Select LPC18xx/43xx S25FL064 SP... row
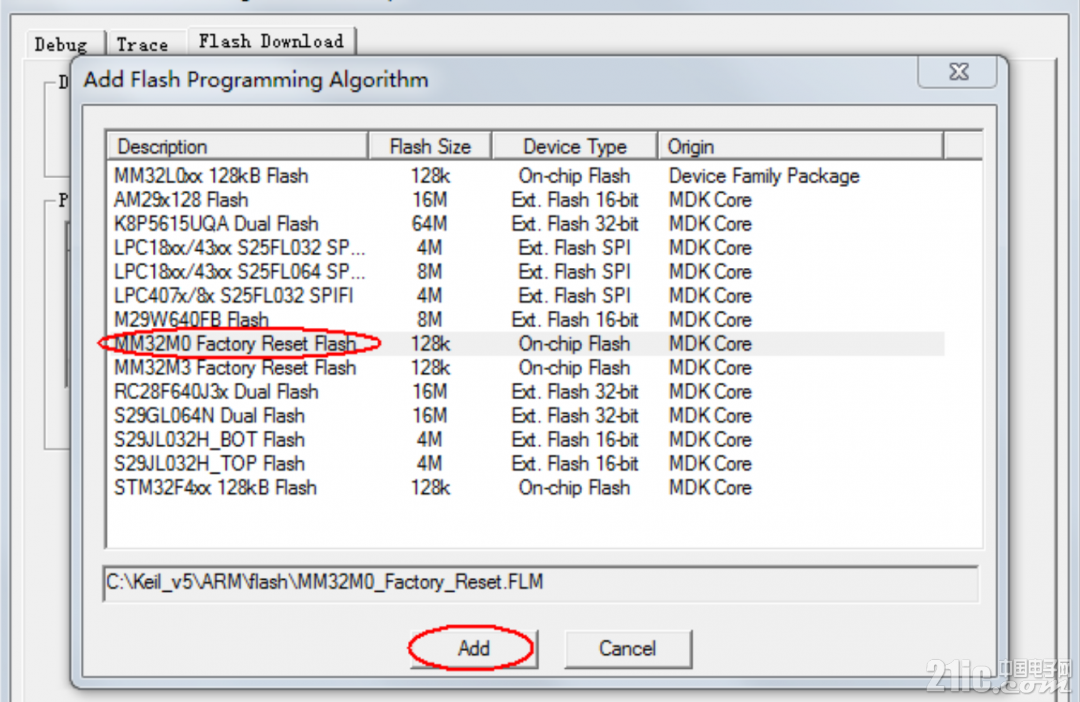 point(526,271)
